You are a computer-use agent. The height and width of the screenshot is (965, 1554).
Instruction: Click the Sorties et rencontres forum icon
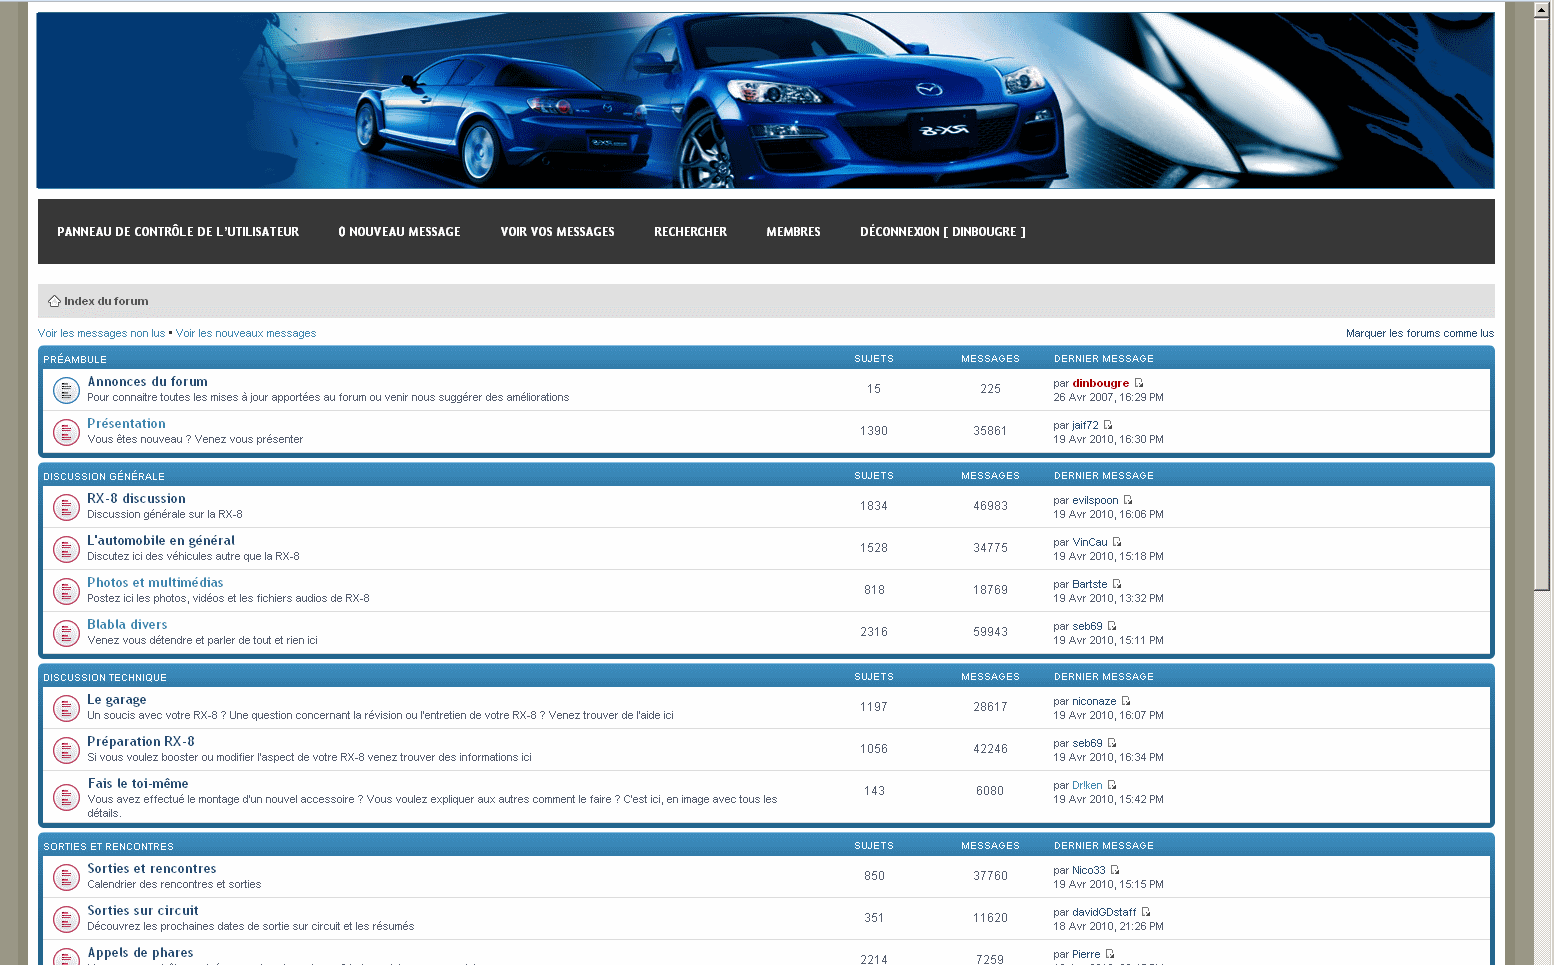(66, 877)
